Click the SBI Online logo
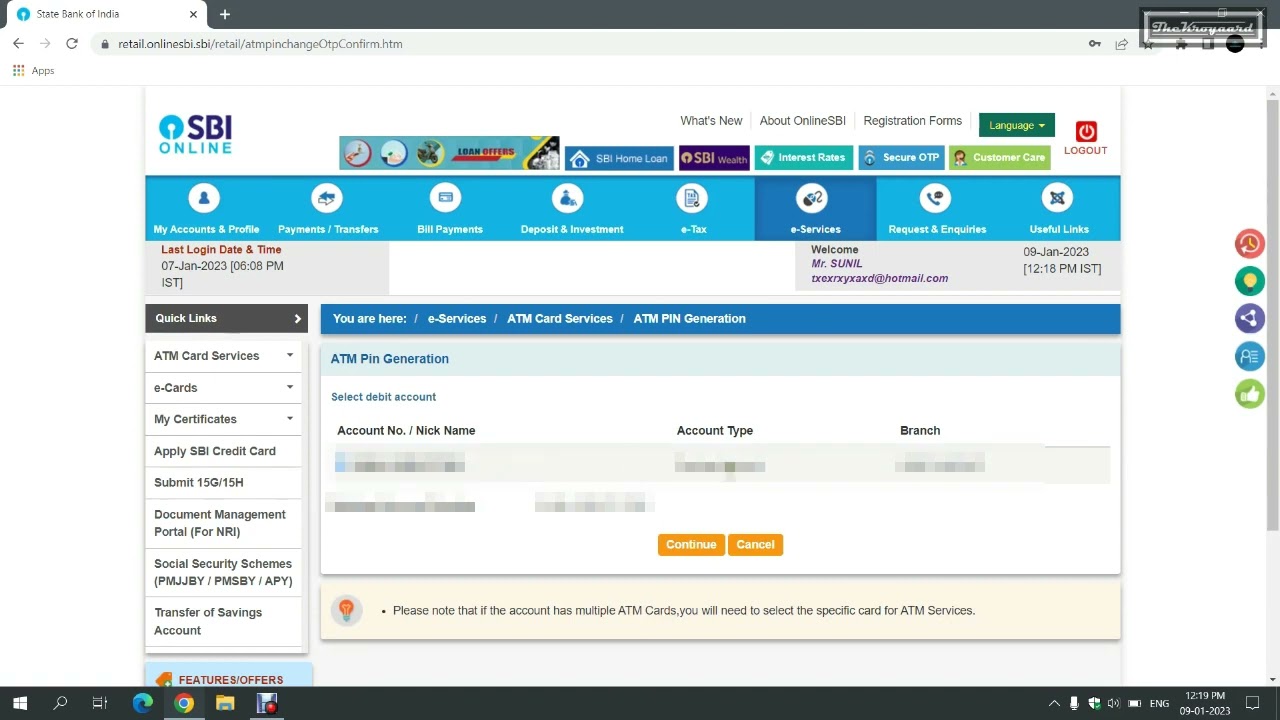The height and width of the screenshot is (720, 1280). (x=195, y=134)
